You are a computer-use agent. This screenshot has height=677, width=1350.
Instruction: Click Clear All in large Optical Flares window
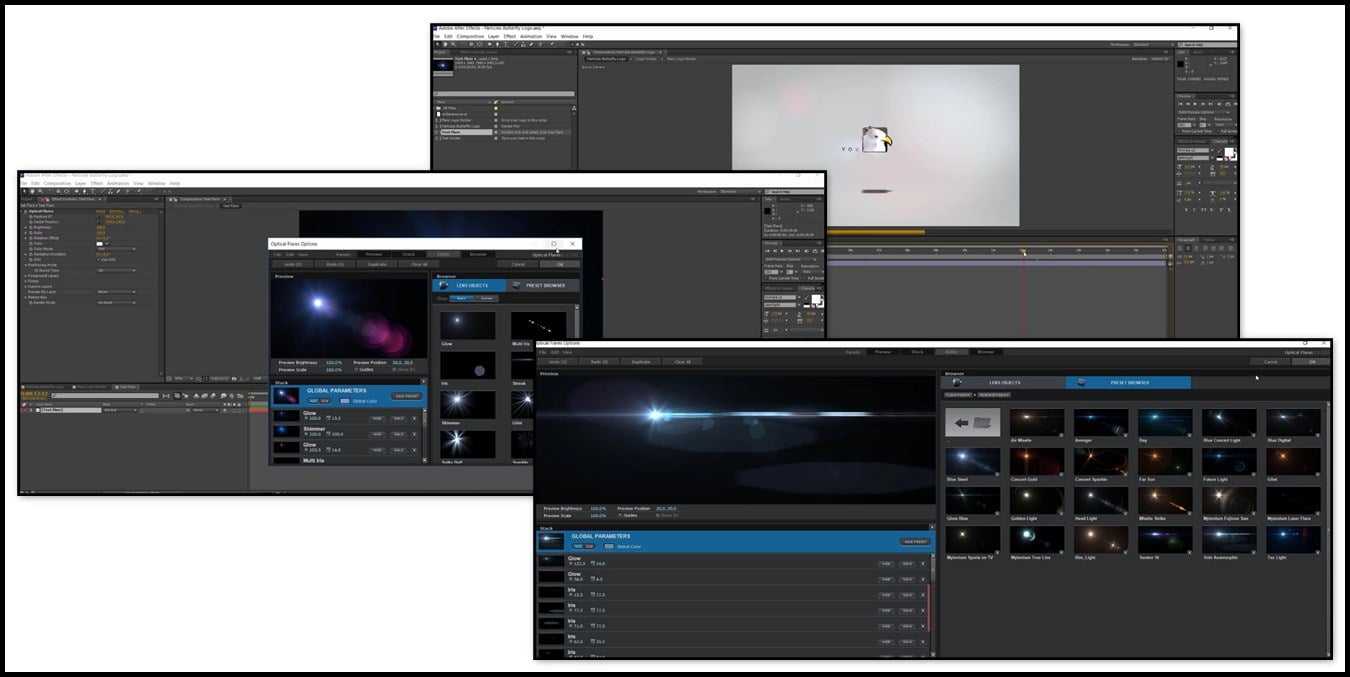(682, 362)
